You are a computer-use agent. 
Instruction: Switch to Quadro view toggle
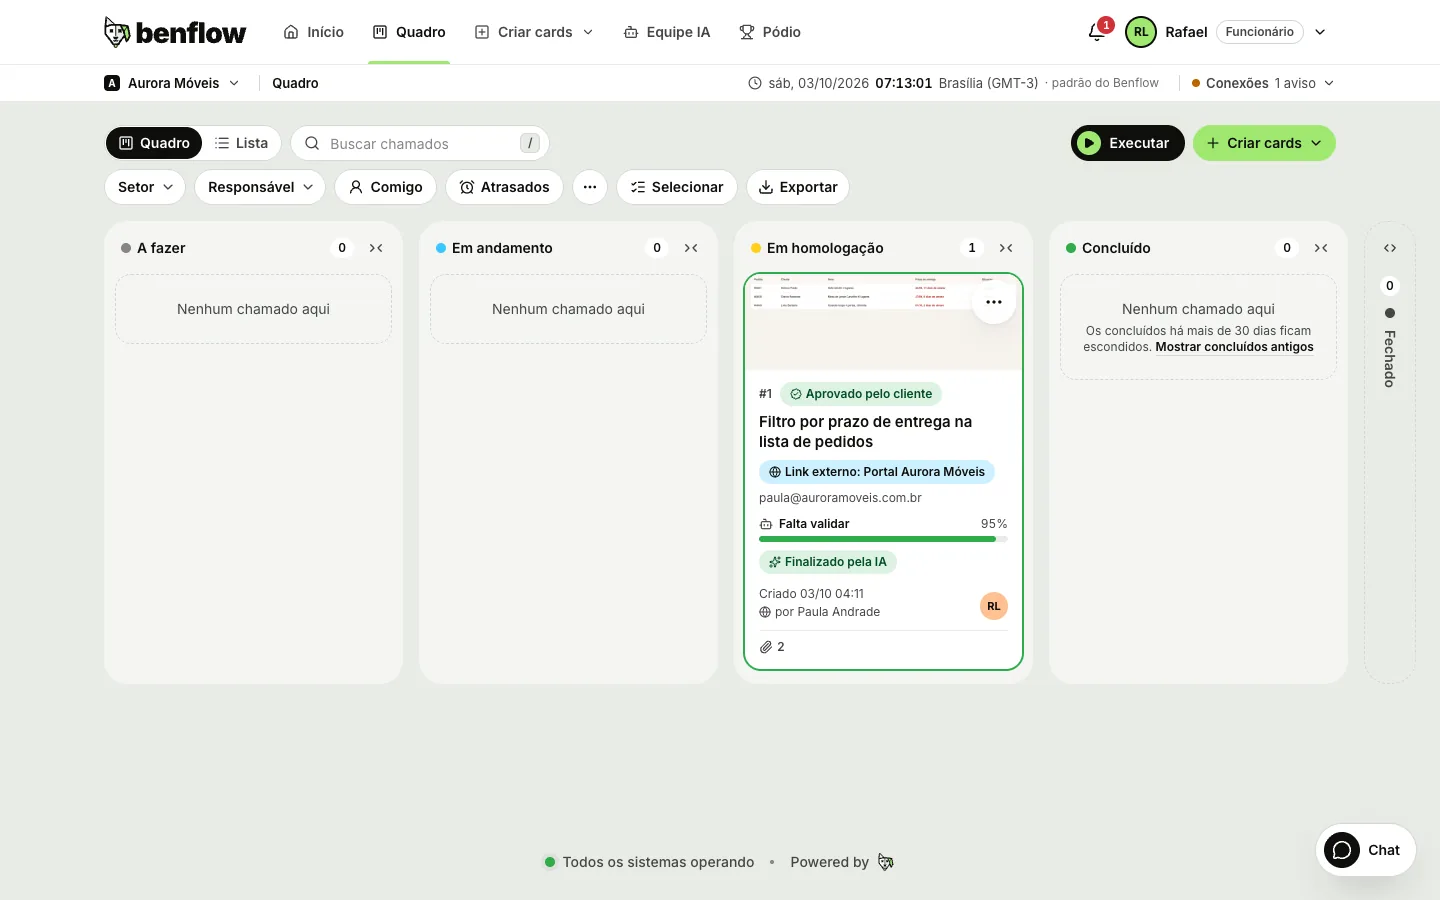(154, 143)
